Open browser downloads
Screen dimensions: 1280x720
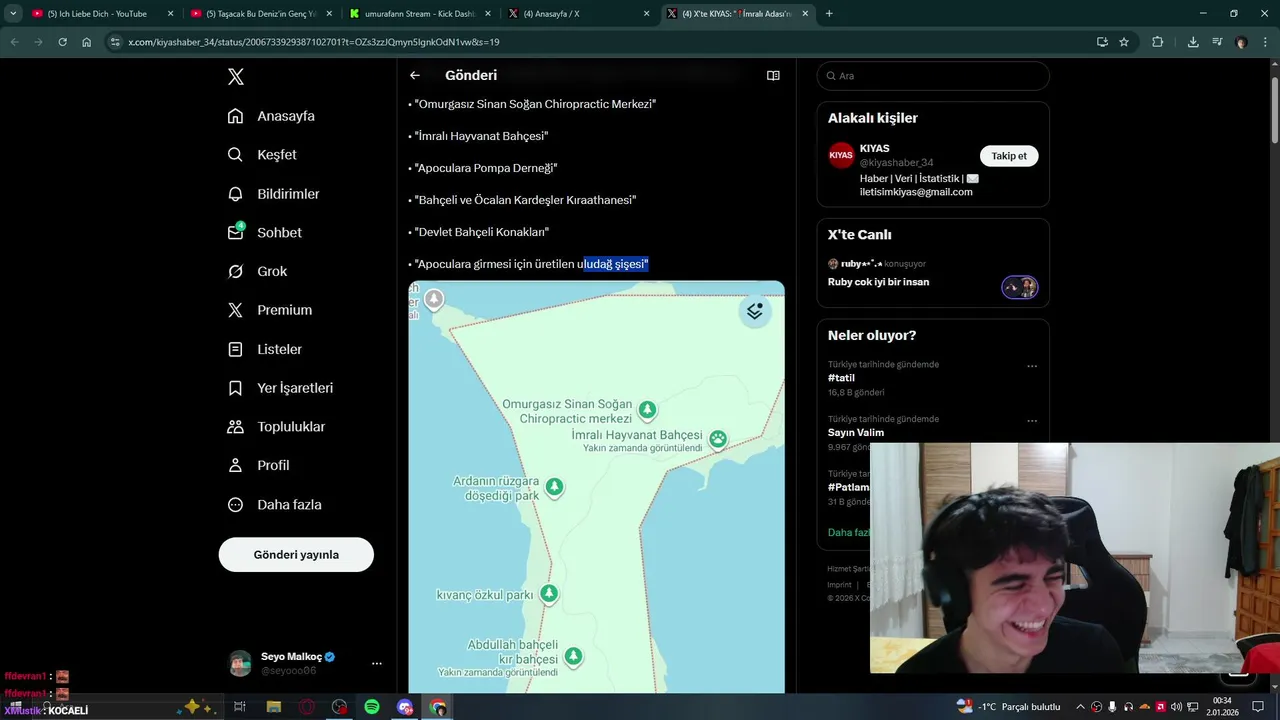1193,42
